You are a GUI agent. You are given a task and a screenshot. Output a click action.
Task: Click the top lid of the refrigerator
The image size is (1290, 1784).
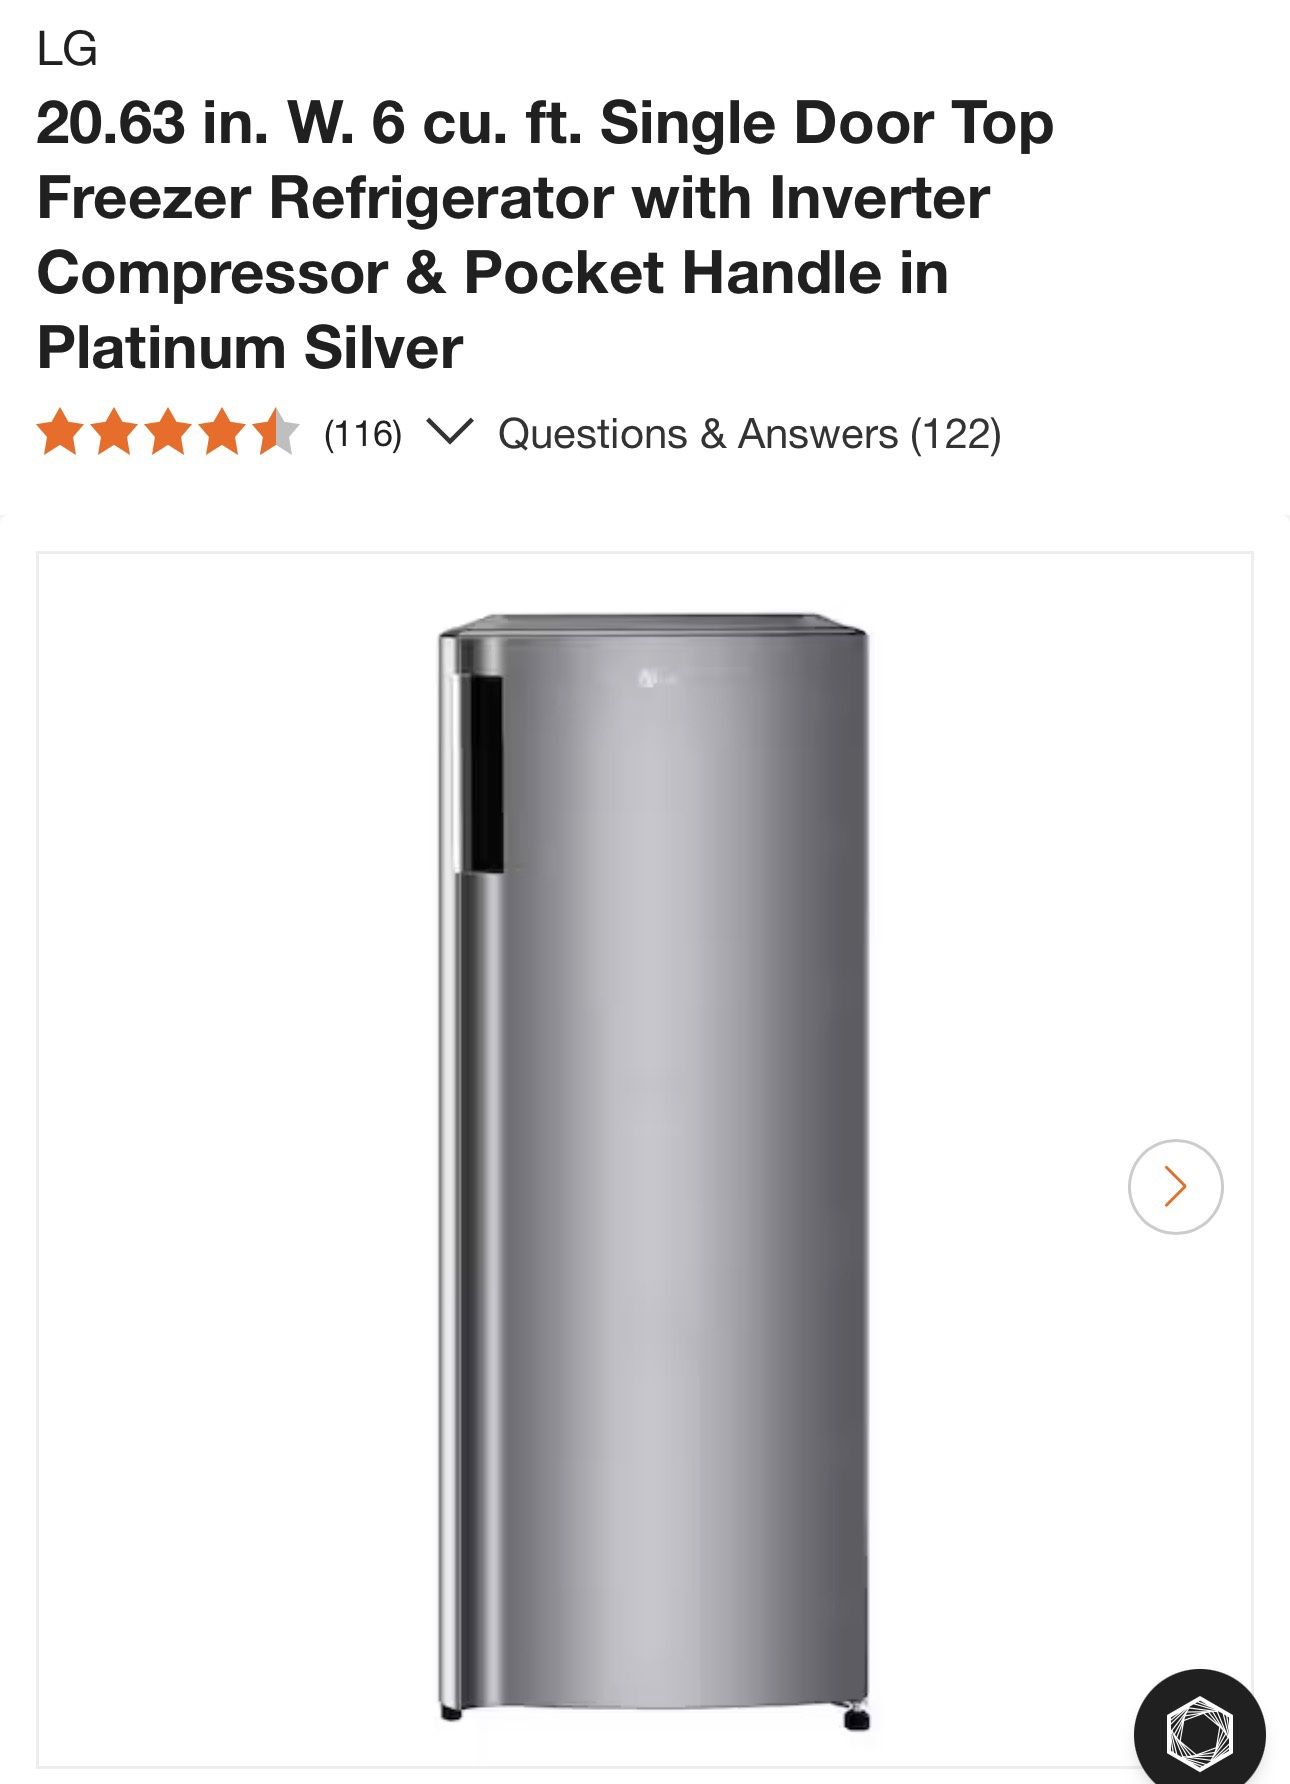654,626
